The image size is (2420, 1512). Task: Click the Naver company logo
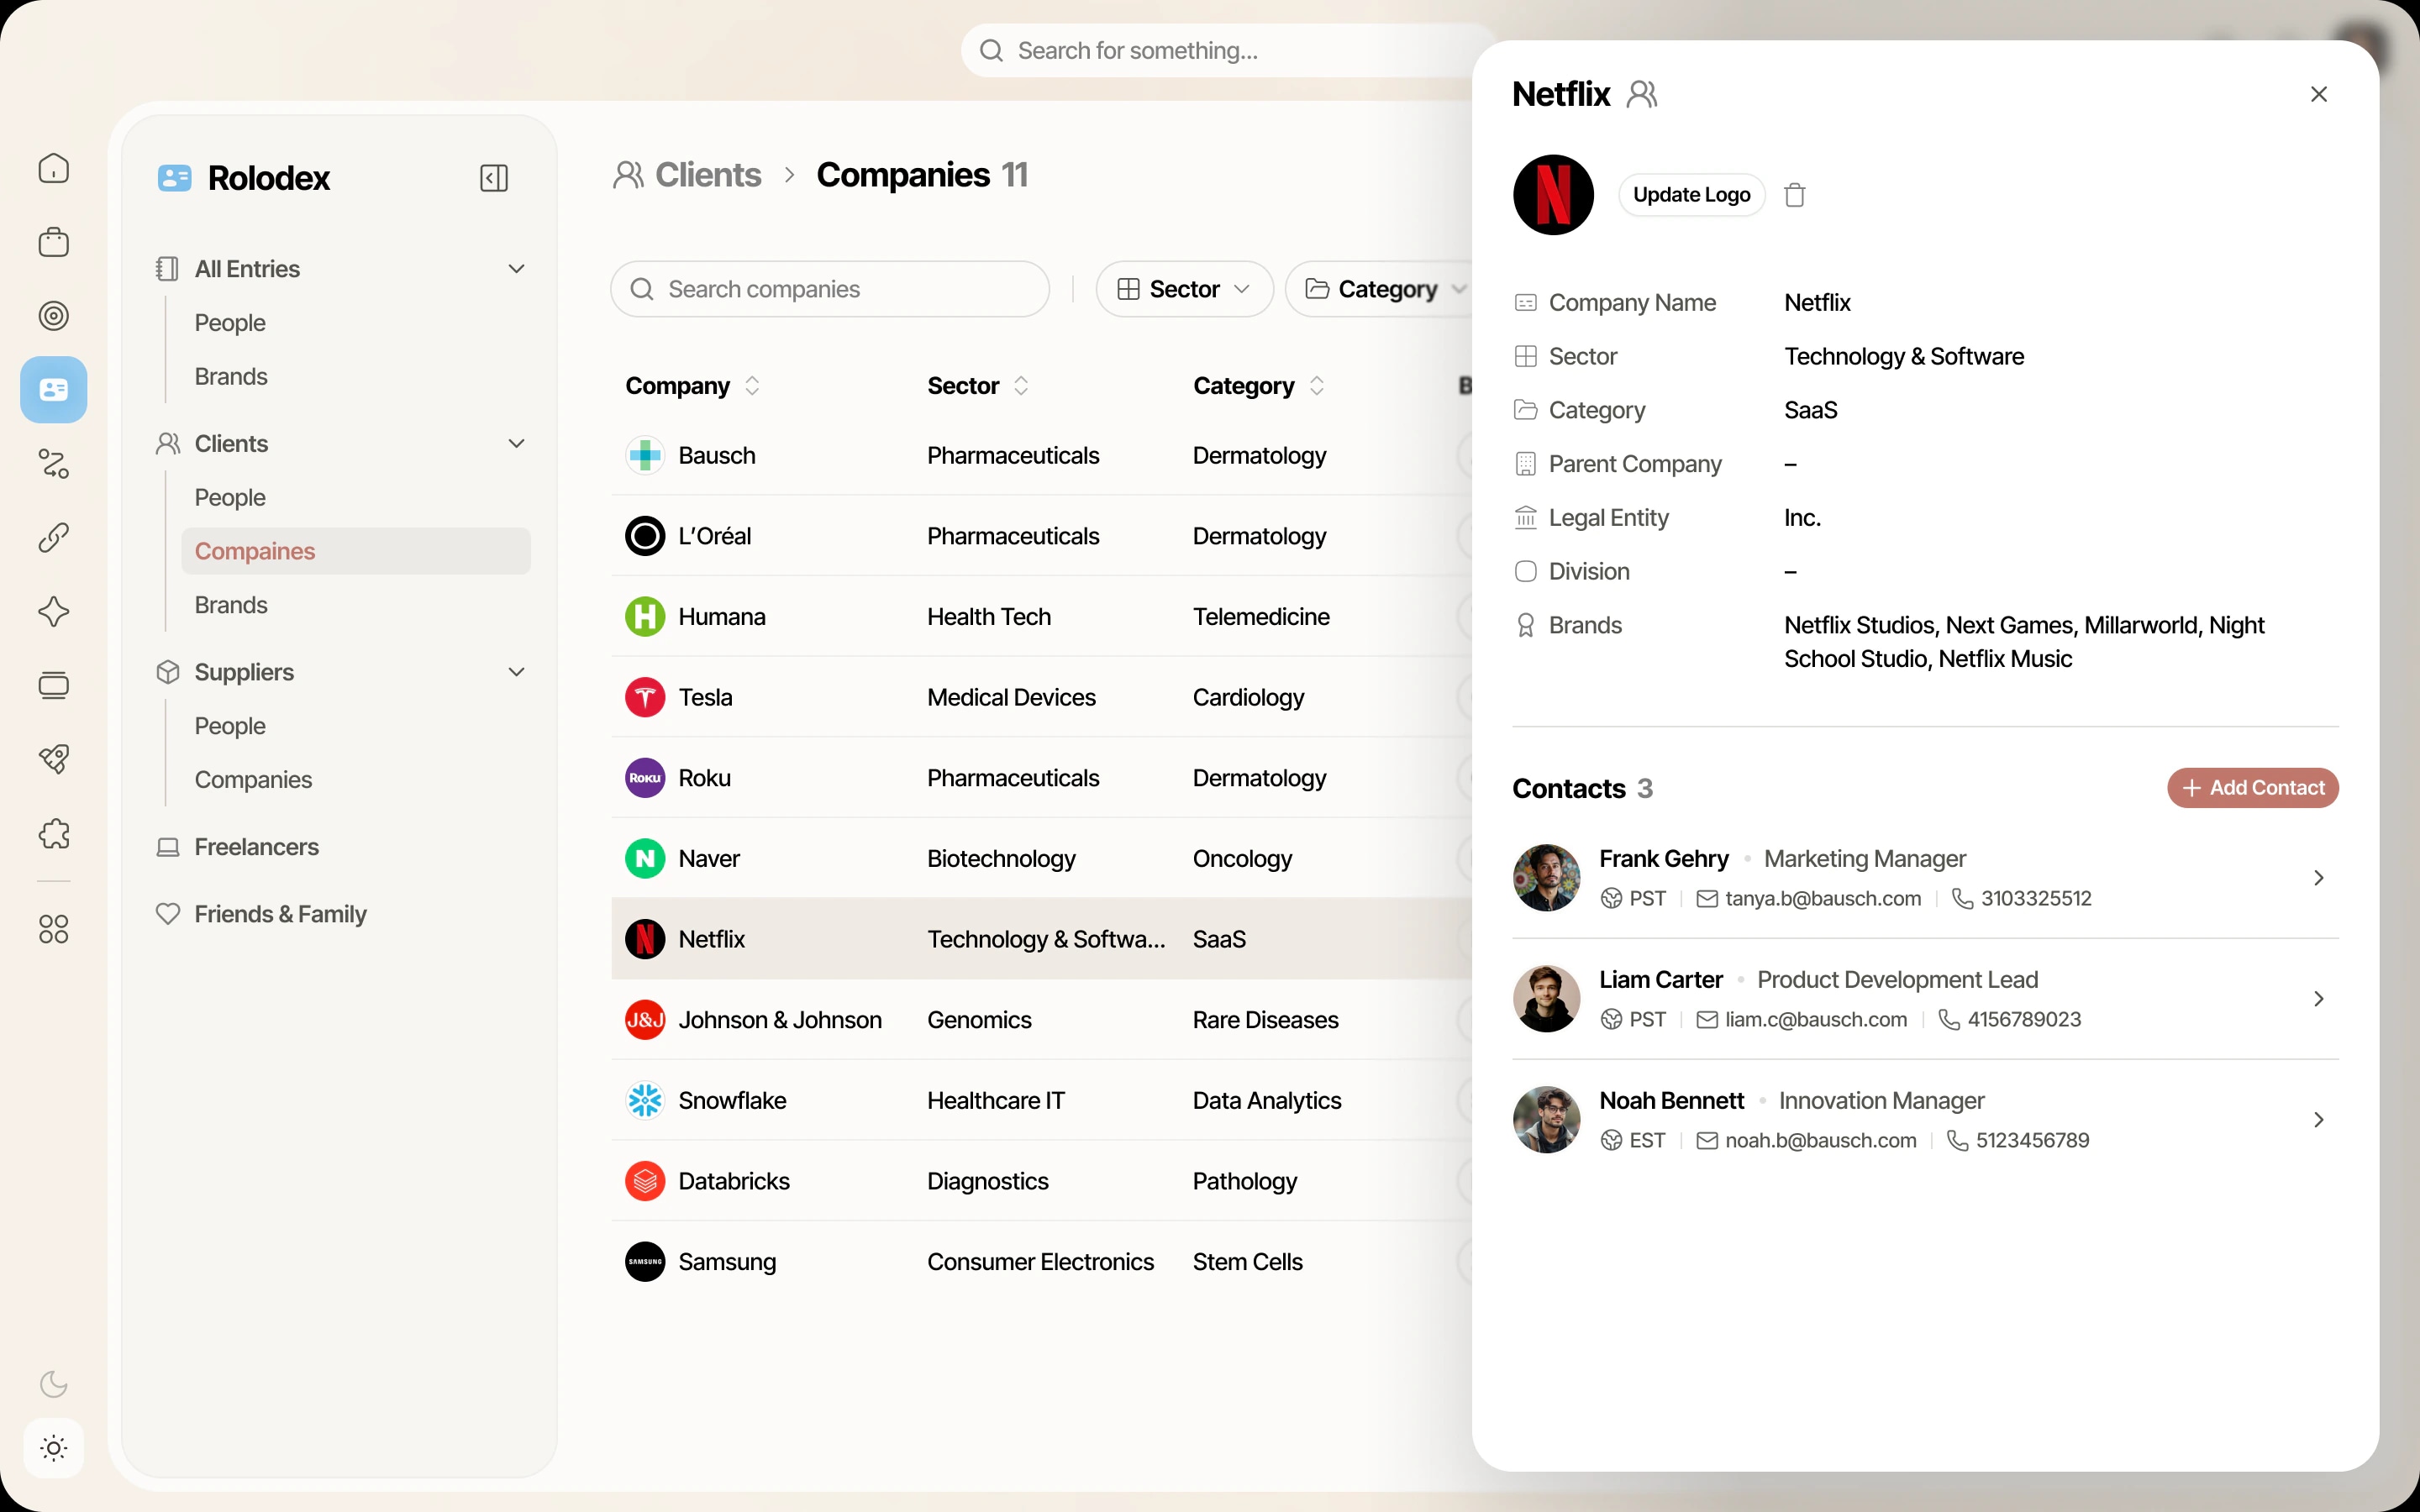click(x=645, y=859)
